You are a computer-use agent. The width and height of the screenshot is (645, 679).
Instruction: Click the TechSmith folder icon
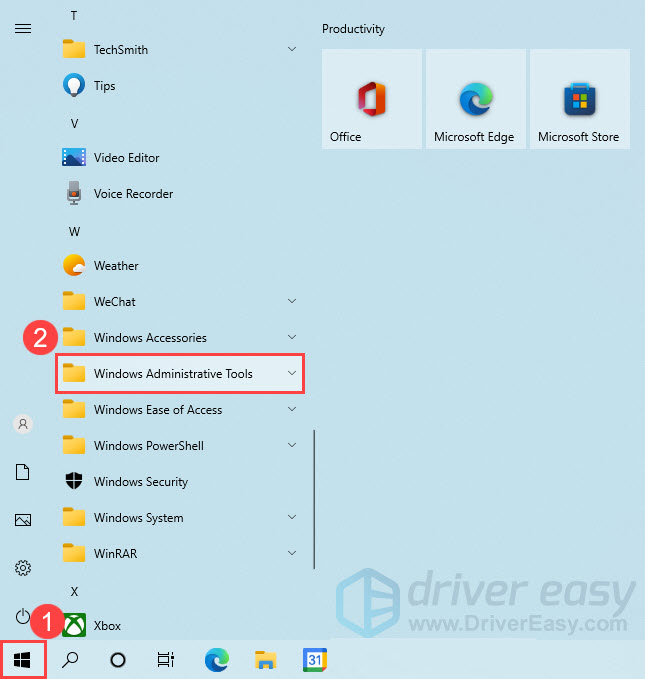point(74,49)
